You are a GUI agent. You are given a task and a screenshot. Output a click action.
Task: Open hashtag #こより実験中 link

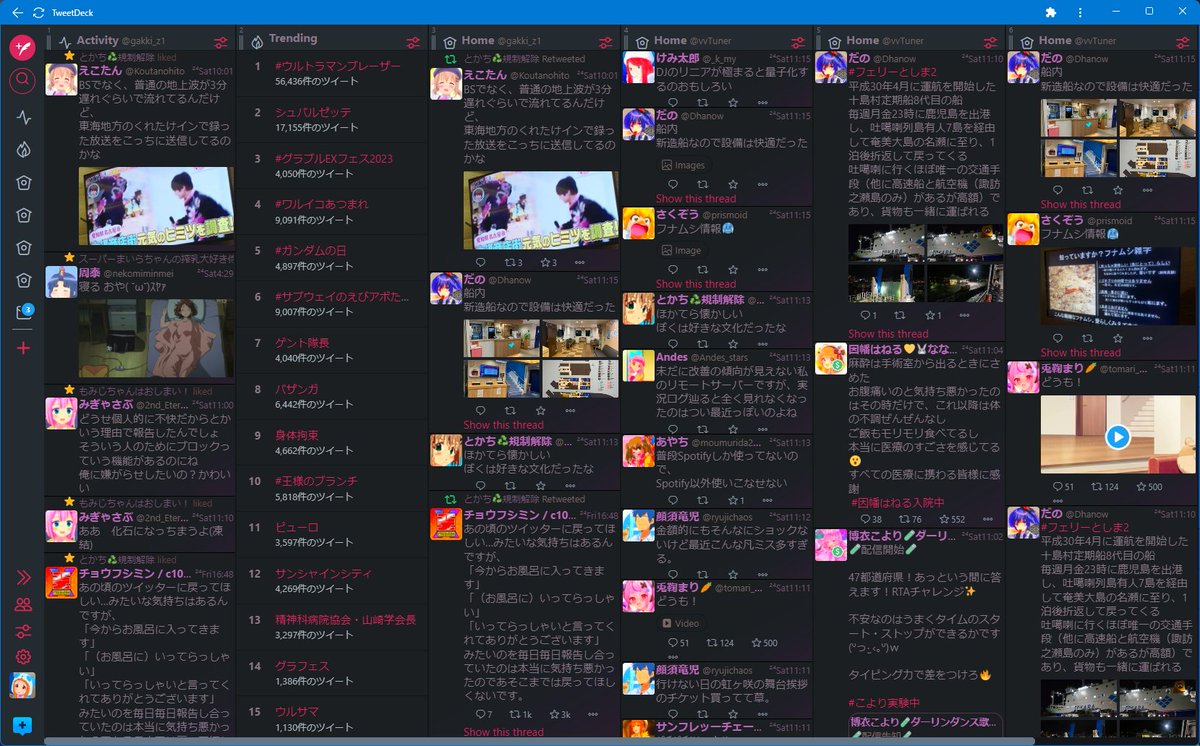click(884, 702)
